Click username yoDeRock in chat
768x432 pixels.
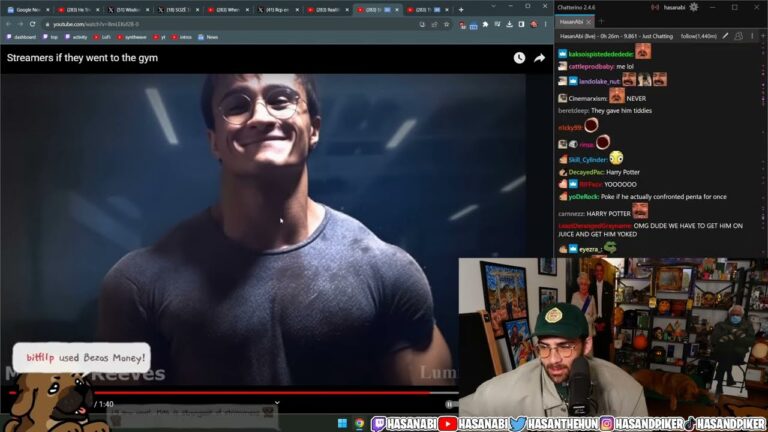click(x=583, y=196)
